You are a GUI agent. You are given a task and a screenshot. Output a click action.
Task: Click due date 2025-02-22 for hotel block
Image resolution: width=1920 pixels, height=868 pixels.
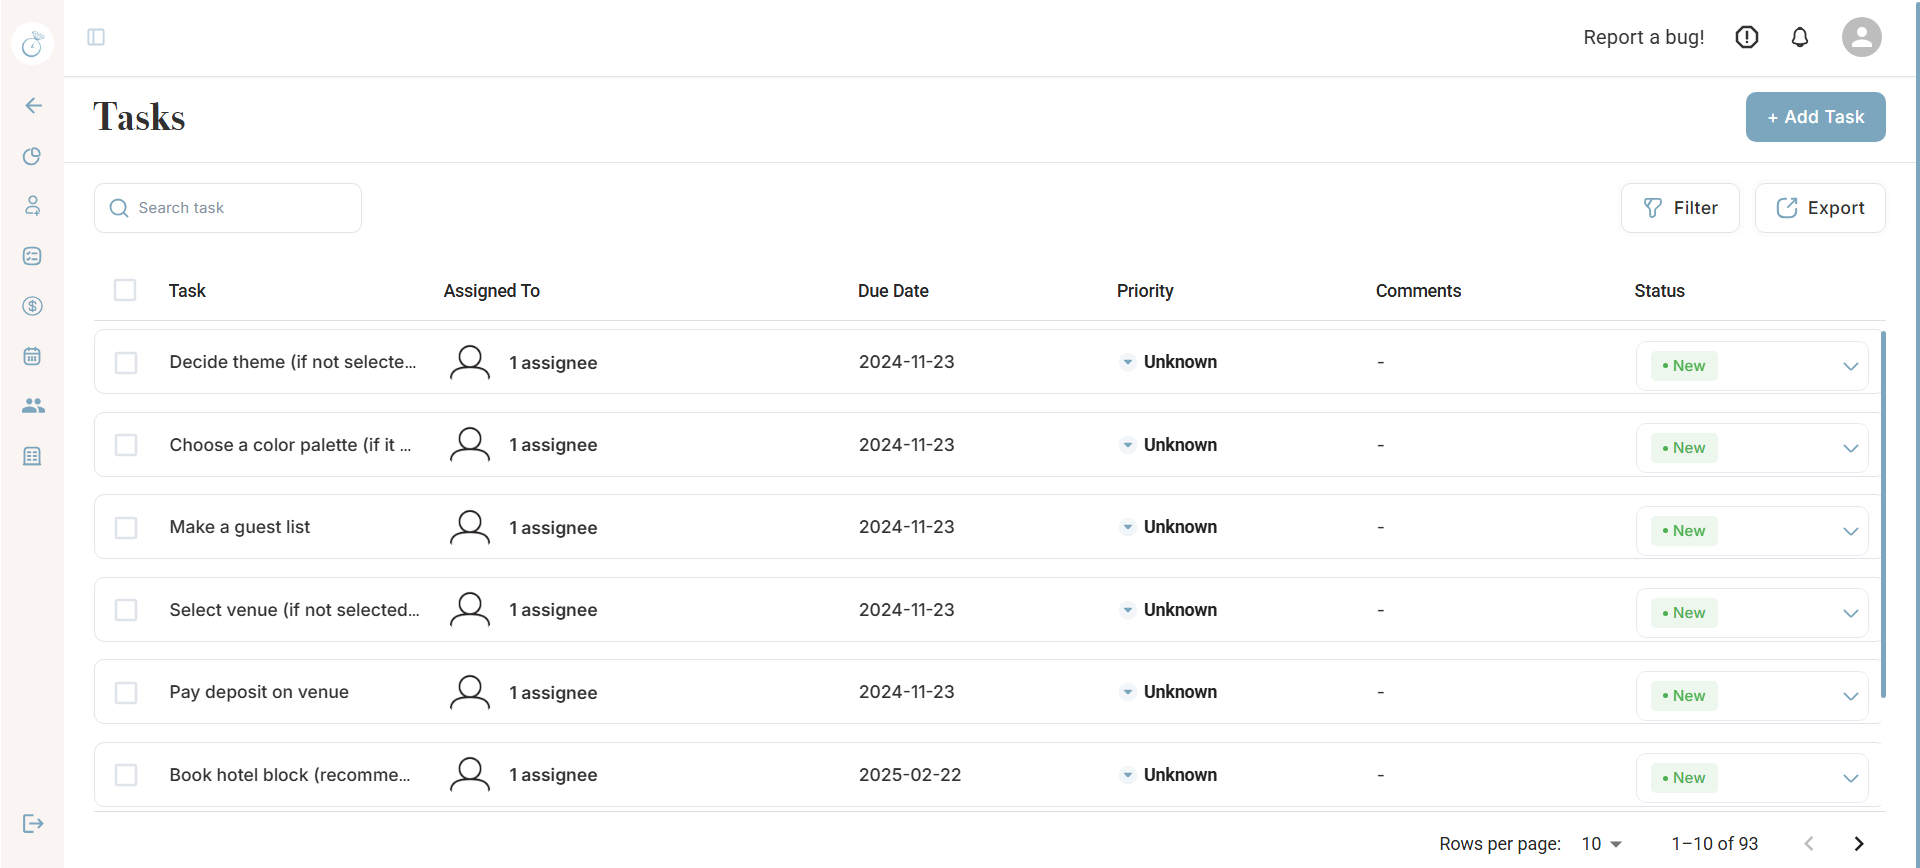[910, 775]
